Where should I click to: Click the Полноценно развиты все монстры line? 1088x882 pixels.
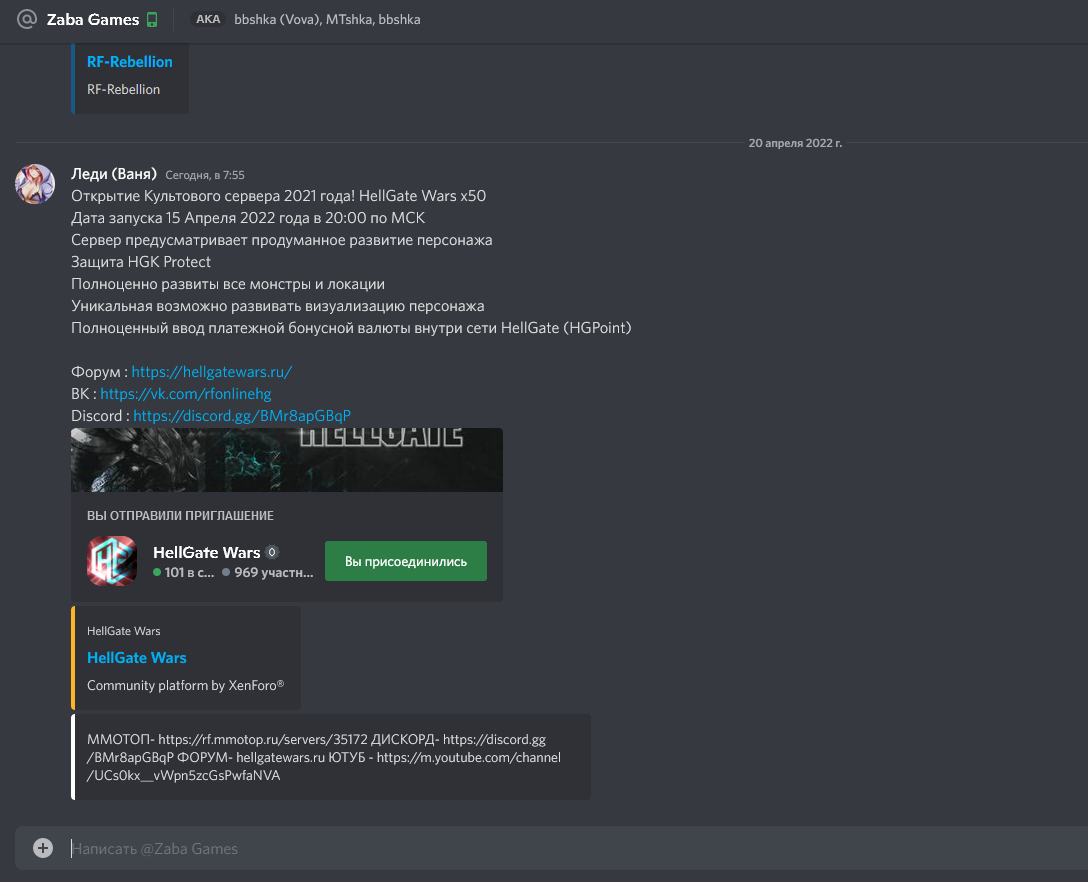pos(228,284)
